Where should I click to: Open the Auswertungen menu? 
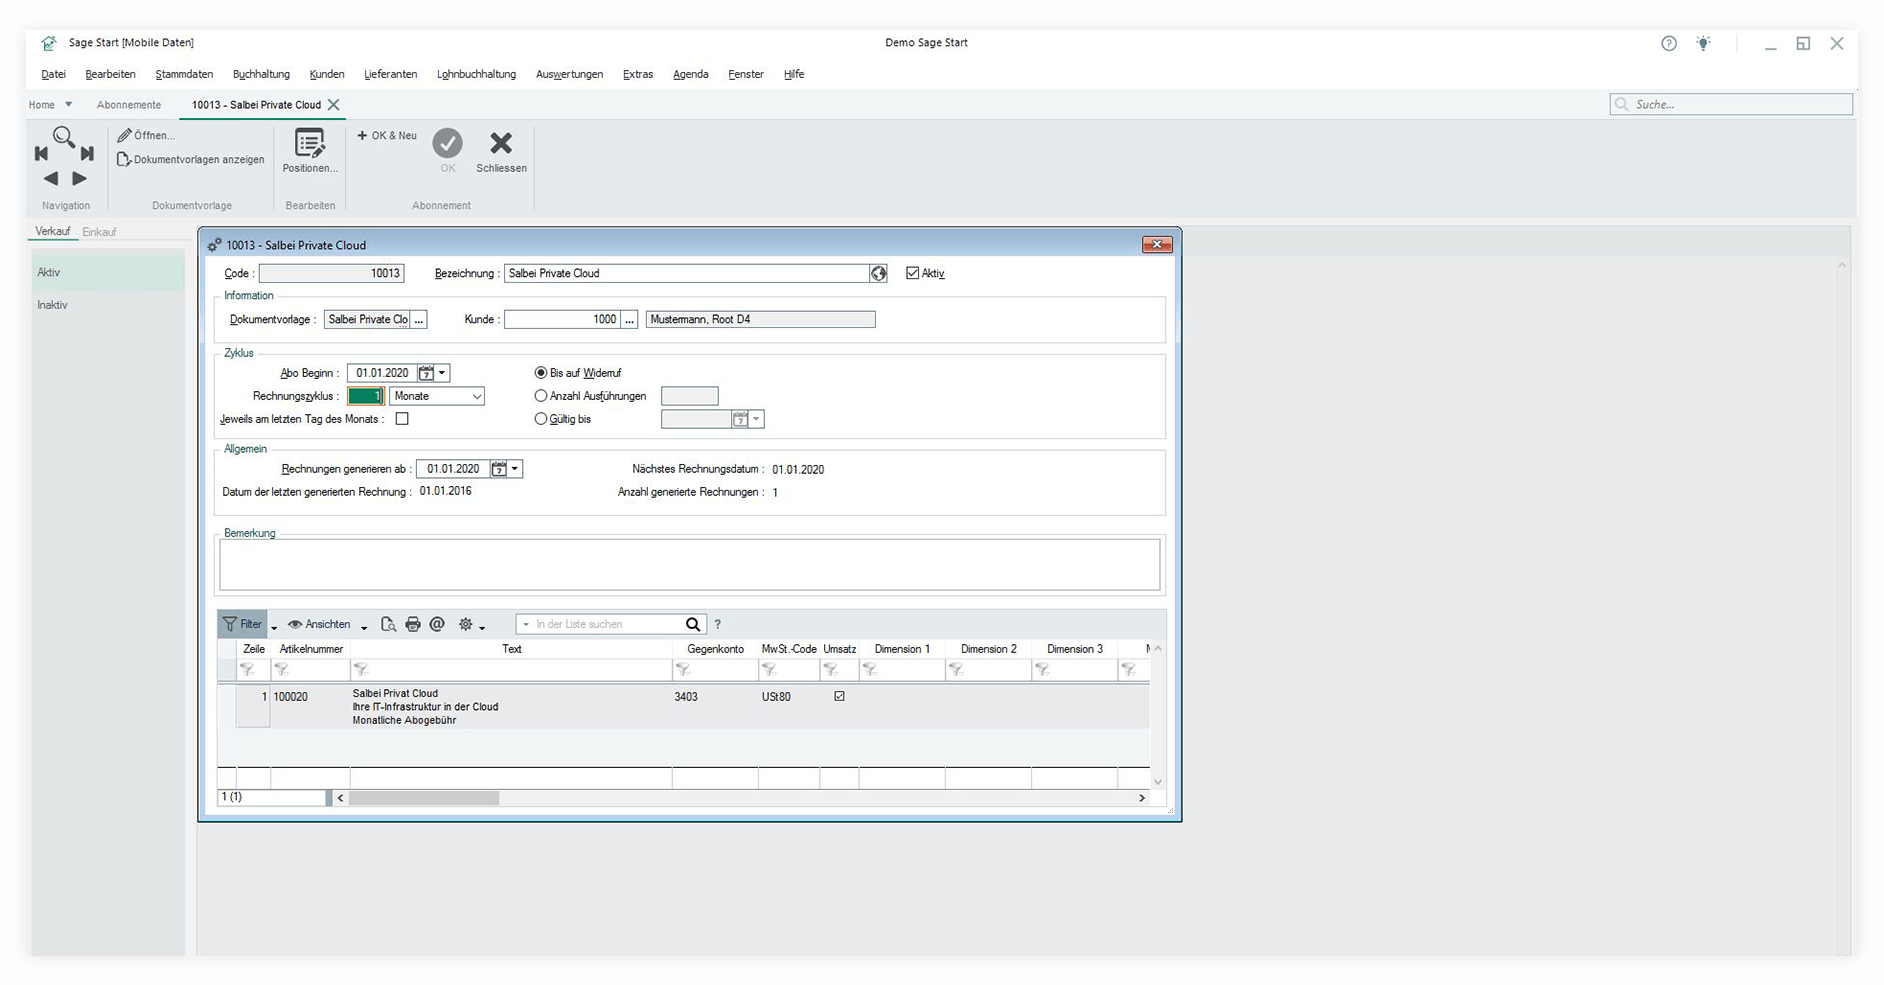pos(569,74)
